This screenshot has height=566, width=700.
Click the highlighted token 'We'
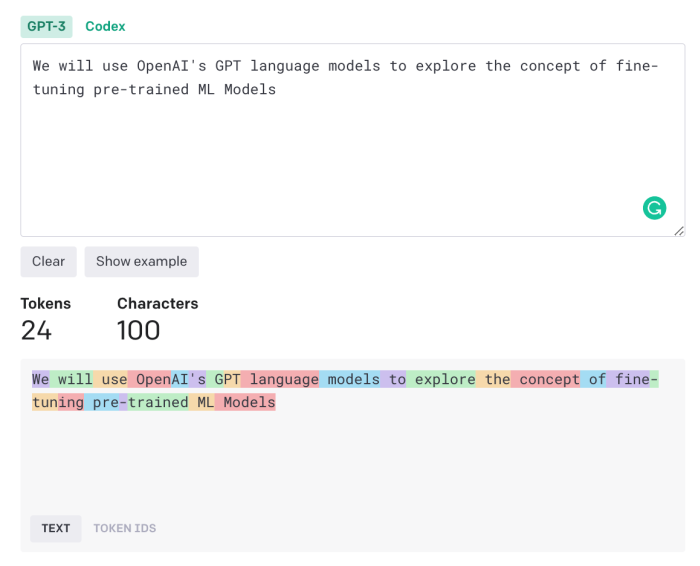click(x=41, y=379)
